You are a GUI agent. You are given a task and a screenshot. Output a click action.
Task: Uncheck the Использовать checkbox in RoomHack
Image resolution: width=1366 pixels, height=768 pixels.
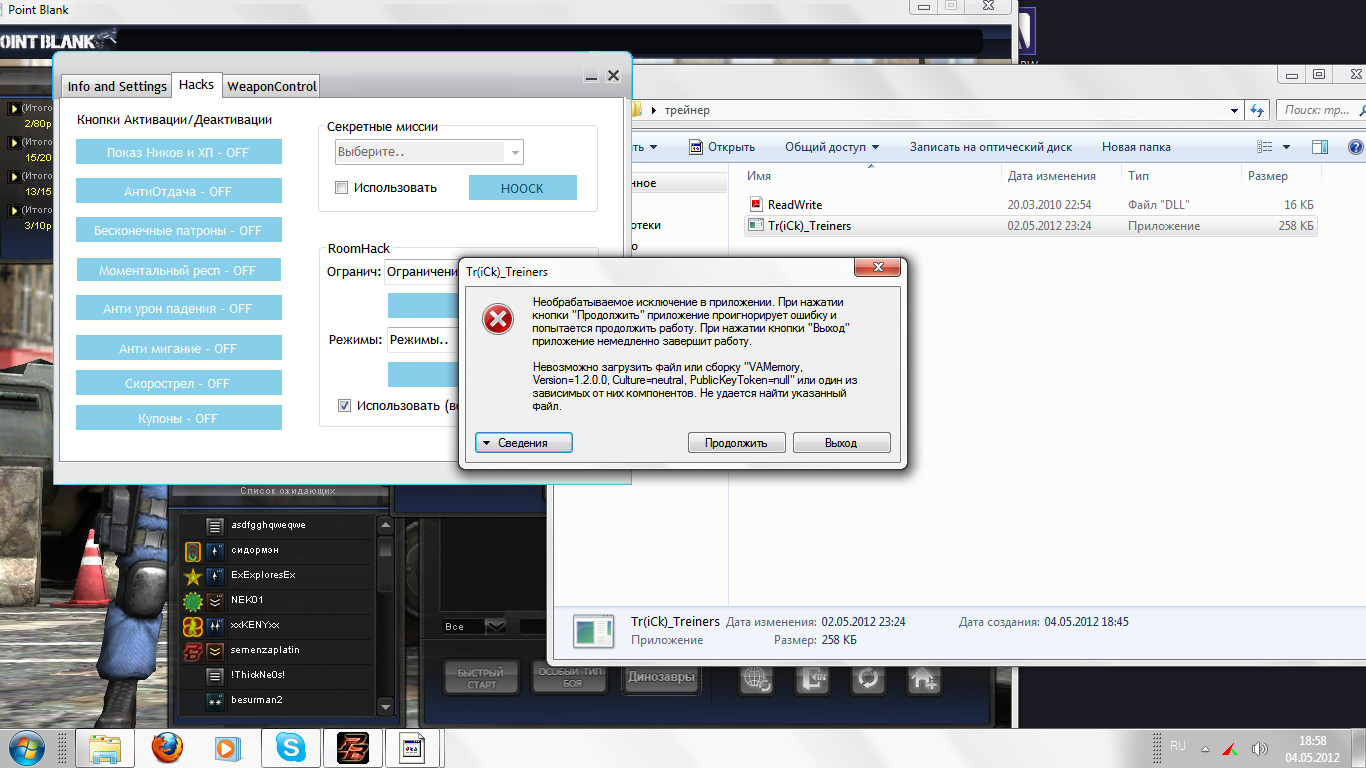click(344, 406)
